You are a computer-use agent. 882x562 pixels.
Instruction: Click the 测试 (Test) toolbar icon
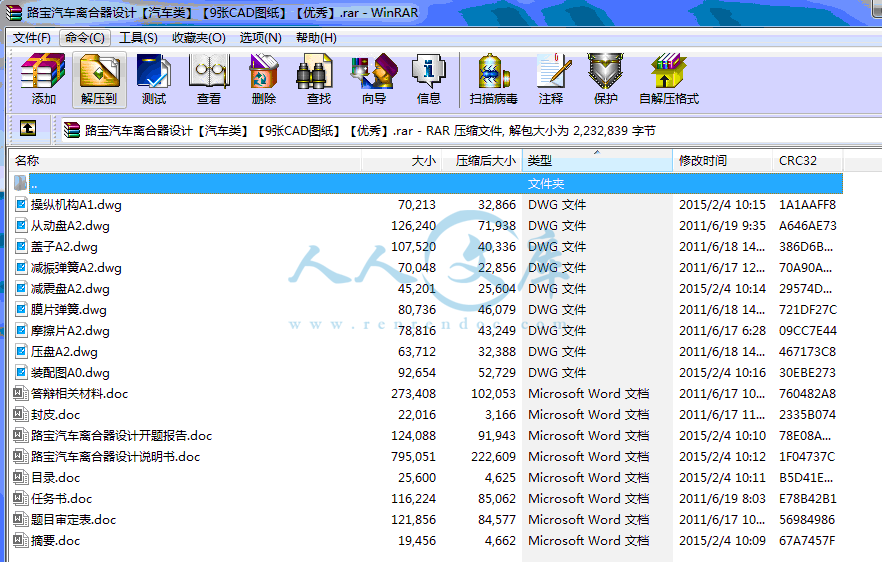pos(154,79)
